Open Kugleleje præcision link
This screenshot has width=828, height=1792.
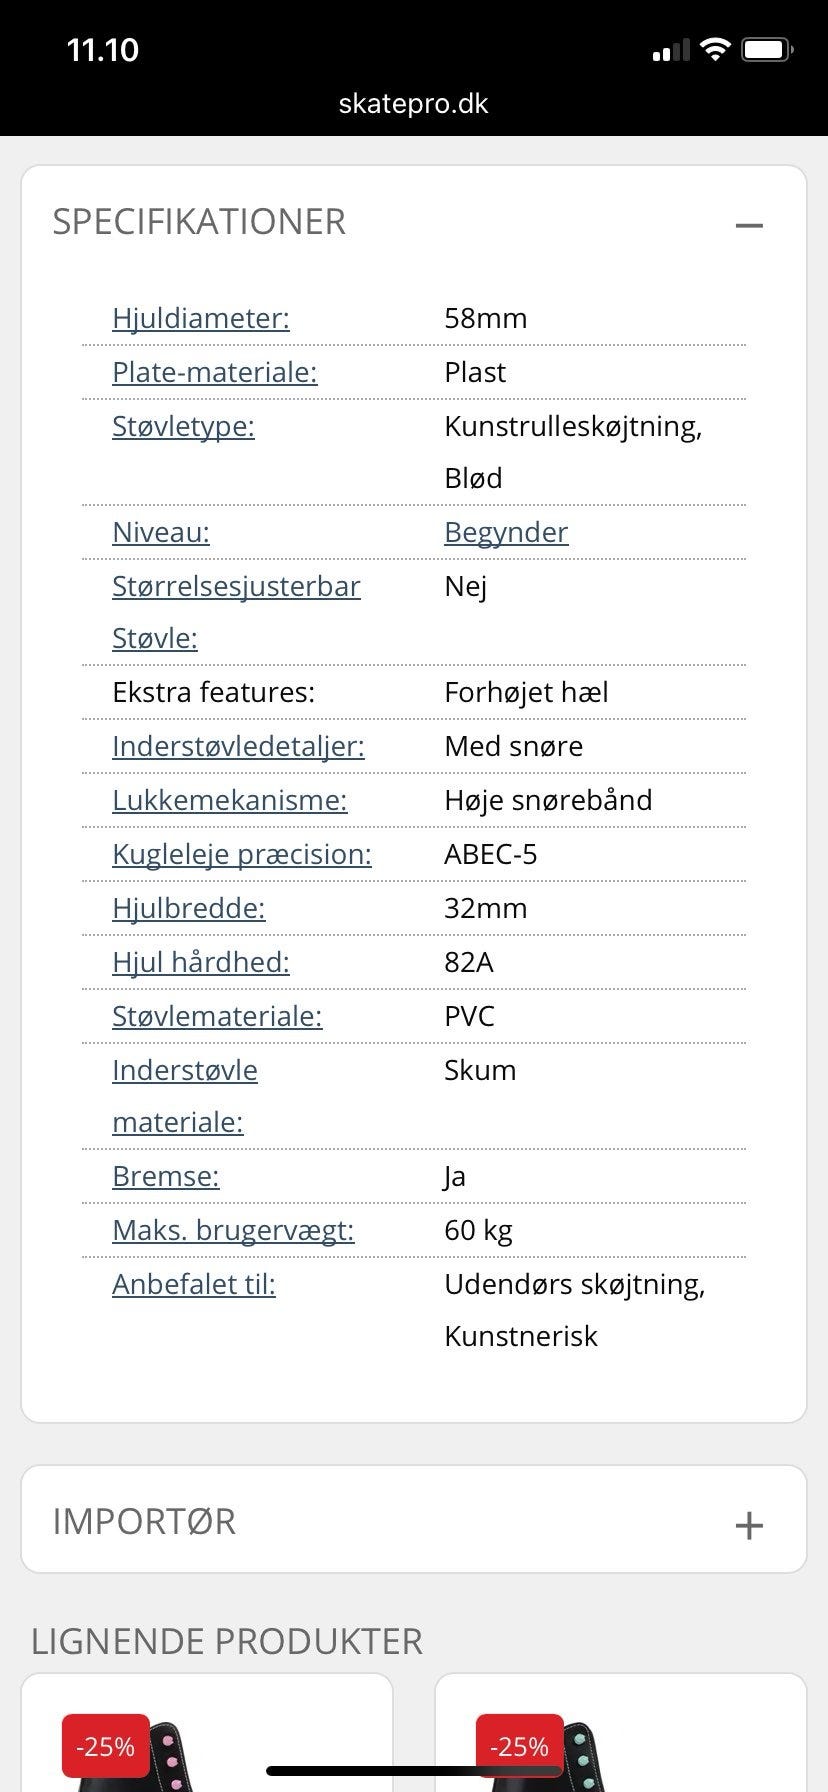click(242, 854)
